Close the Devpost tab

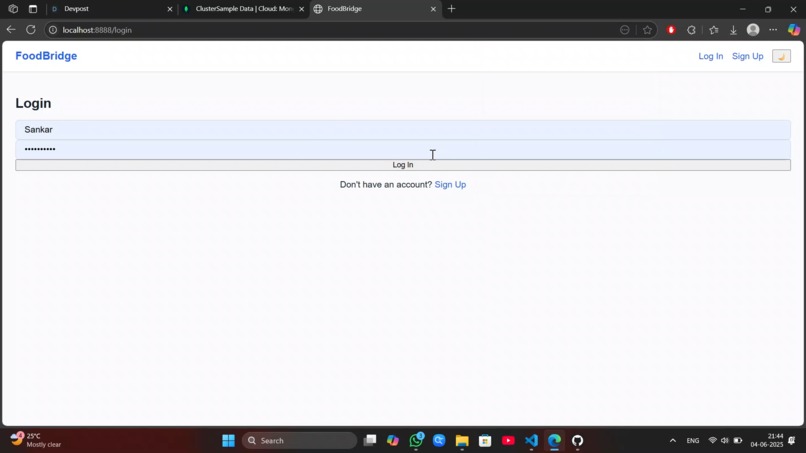[170, 9]
